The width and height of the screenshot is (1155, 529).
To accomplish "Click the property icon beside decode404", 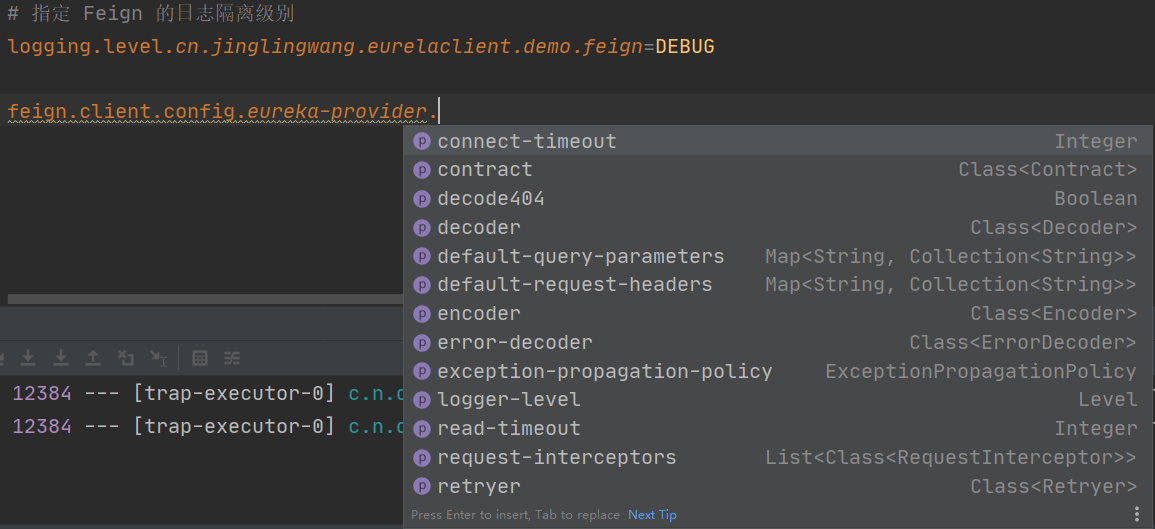I will [x=421, y=199].
